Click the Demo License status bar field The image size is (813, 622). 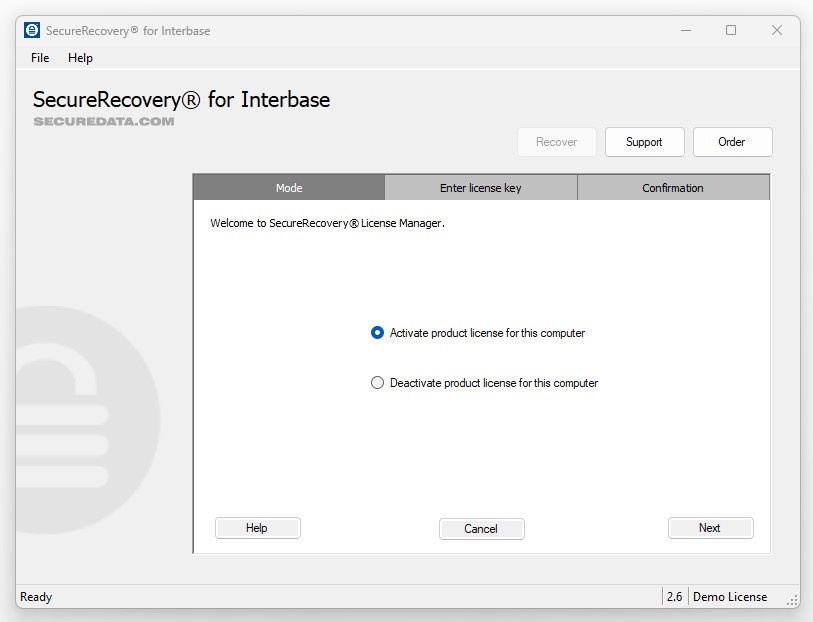(x=730, y=597)
